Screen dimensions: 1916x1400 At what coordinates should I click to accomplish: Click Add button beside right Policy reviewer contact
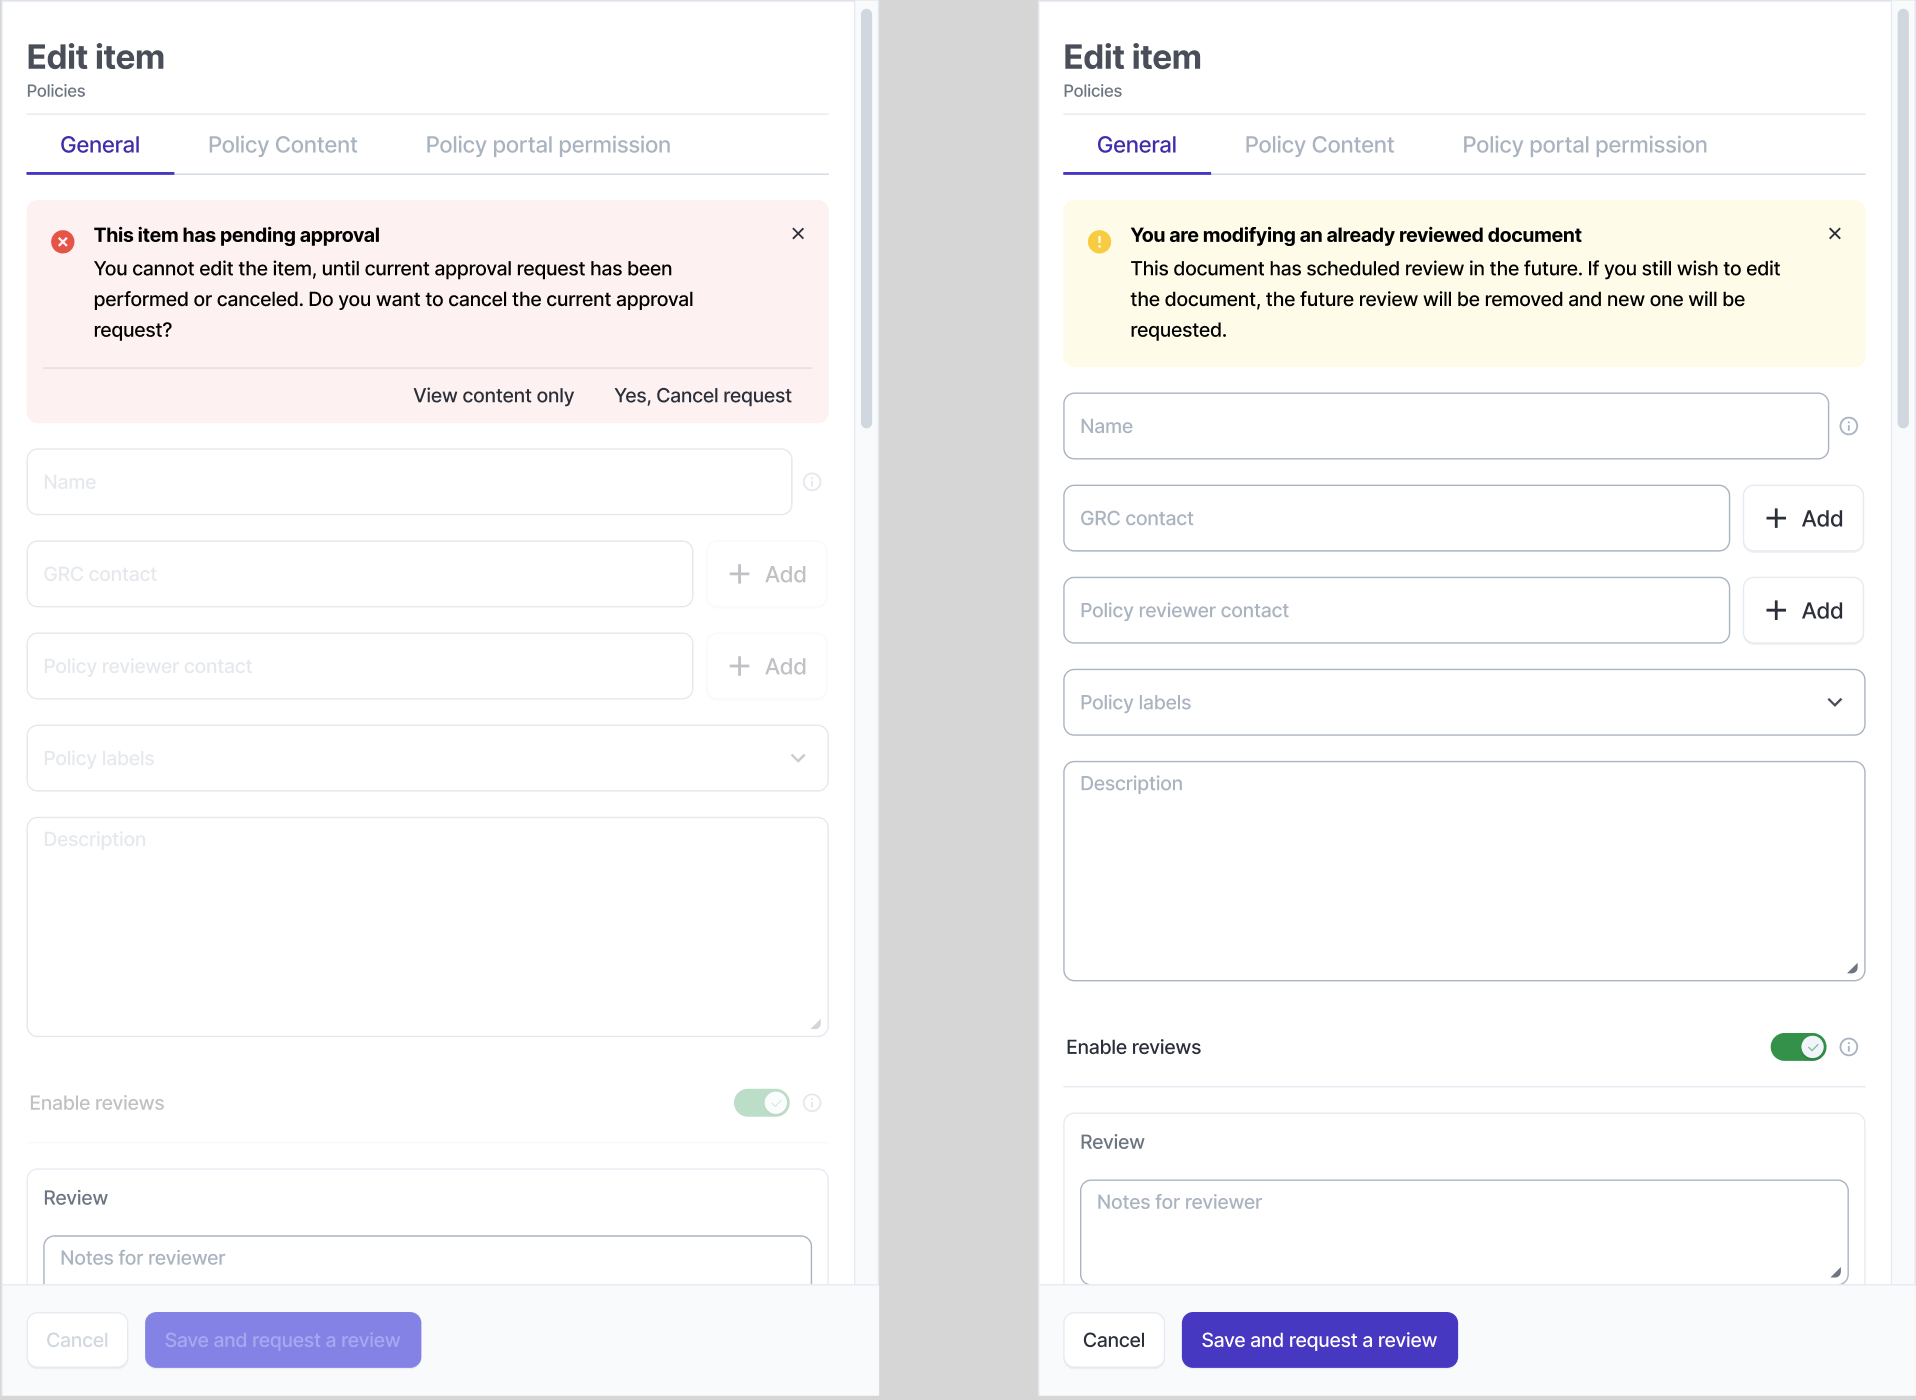pyautogui.click(x=1803, y=610)
